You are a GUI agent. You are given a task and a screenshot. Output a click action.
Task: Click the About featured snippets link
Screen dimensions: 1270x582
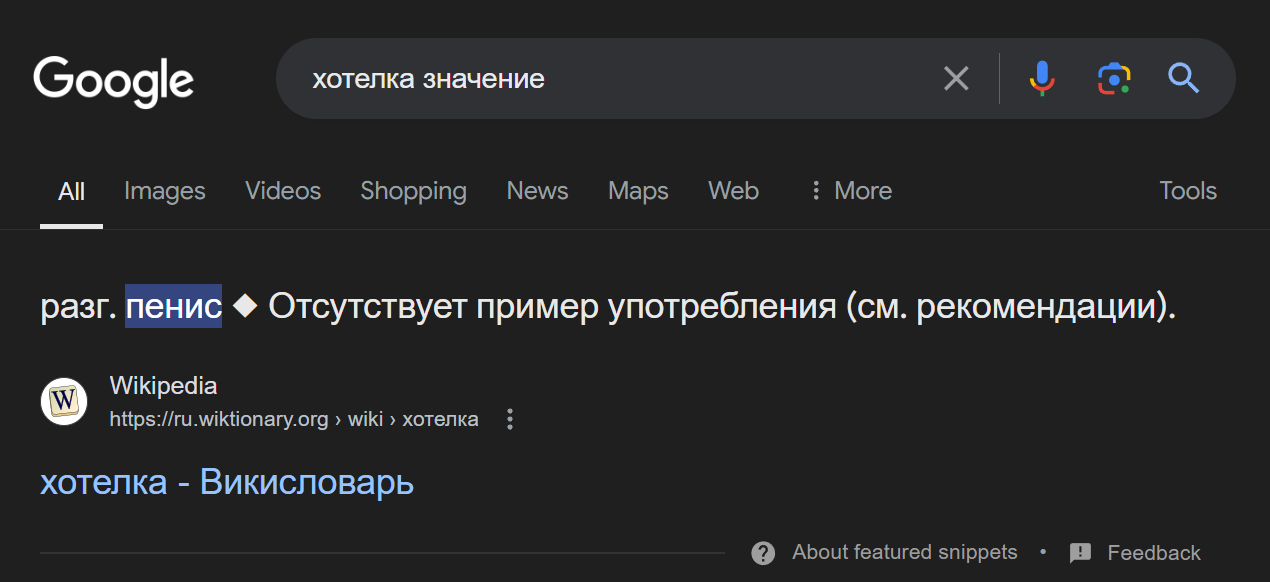pyautogui.click(x=904, y=552)
